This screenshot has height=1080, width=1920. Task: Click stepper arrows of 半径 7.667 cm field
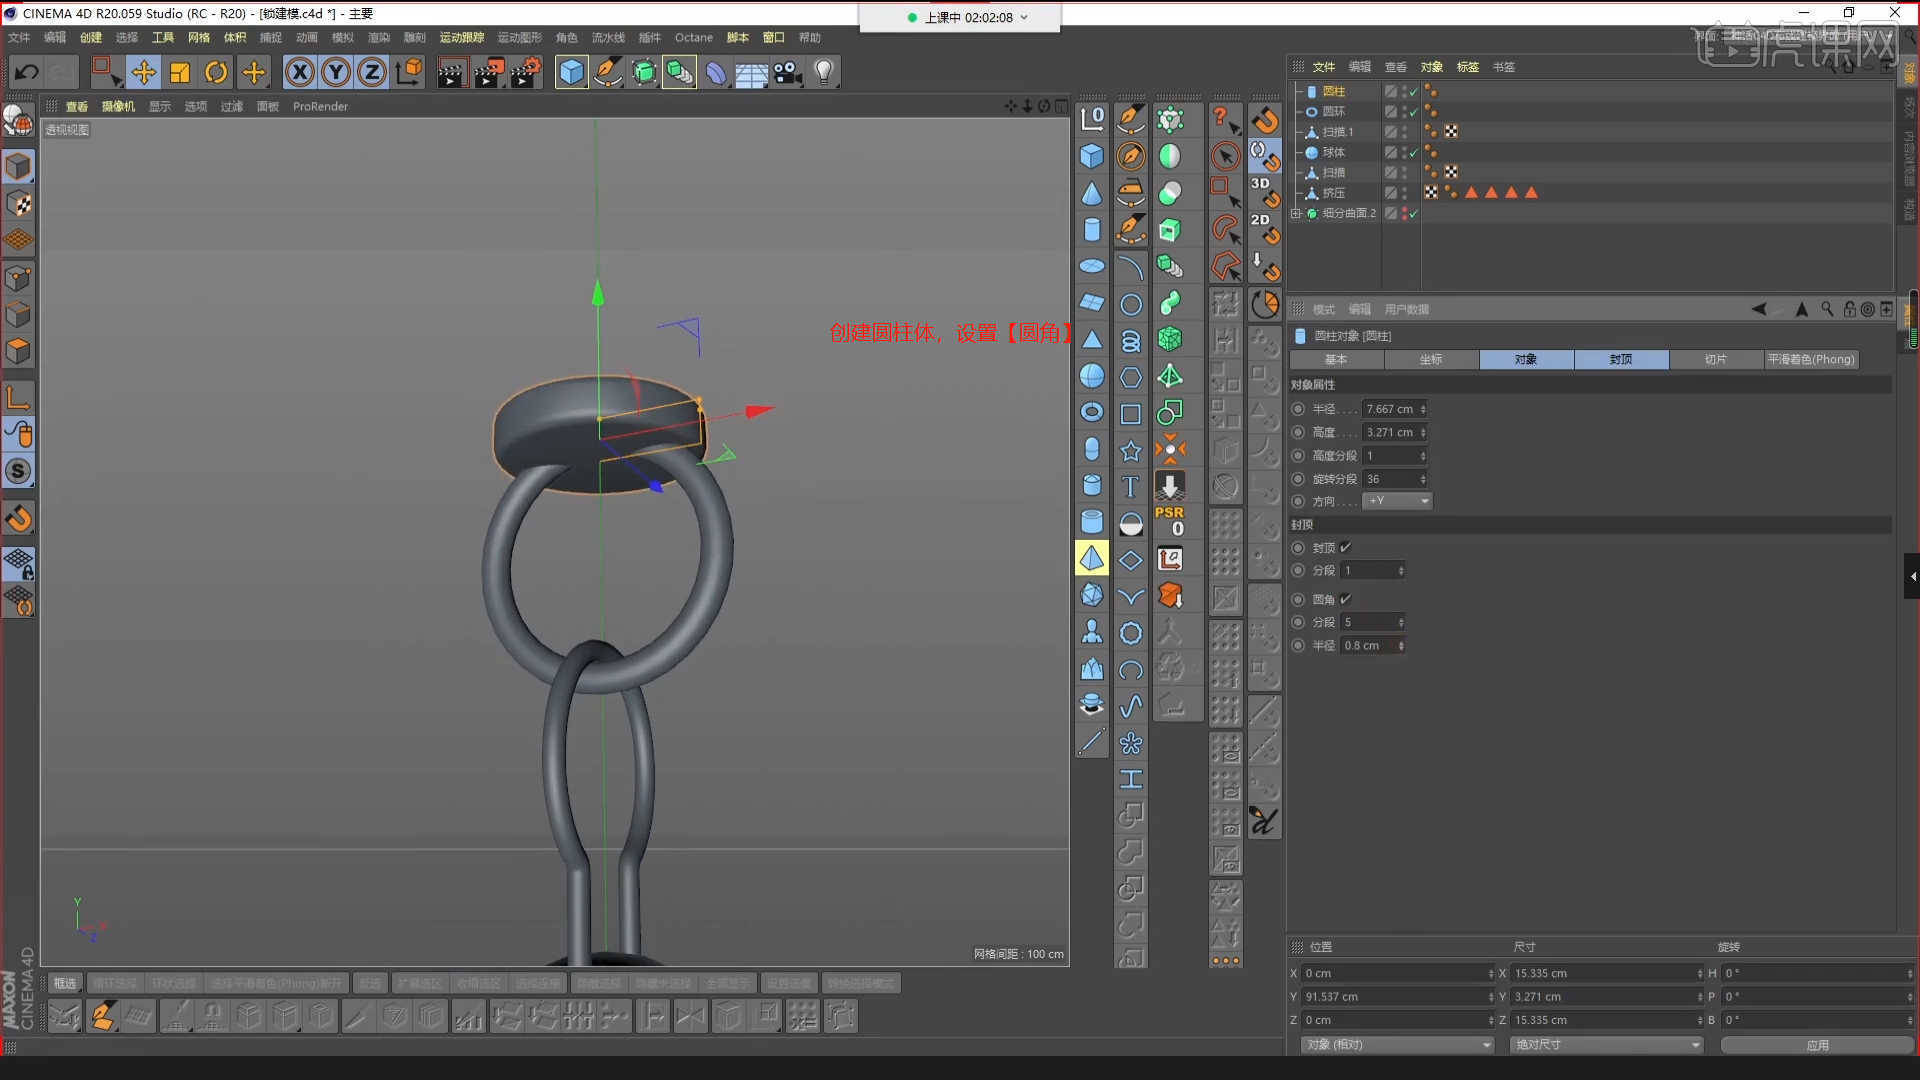(x=1423, y=409)
